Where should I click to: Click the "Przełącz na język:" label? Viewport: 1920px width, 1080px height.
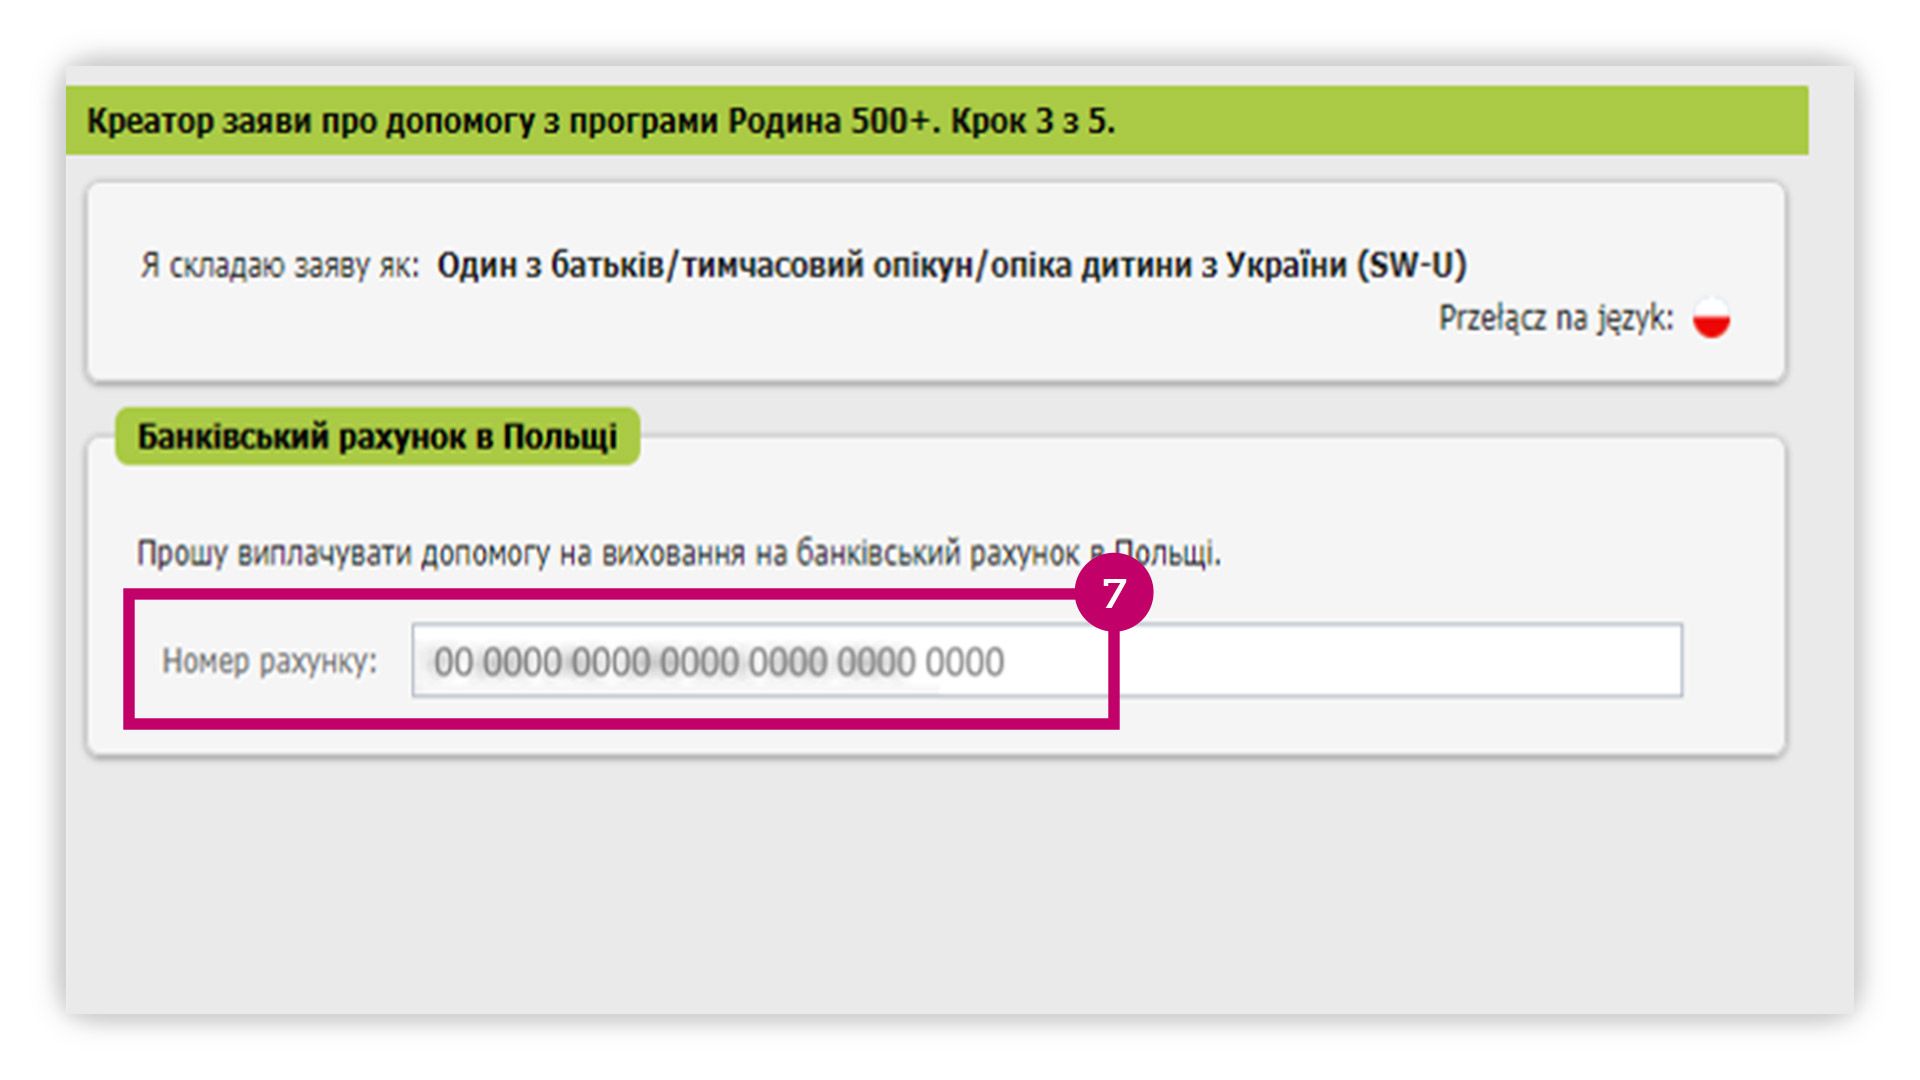coord(1555,319)
